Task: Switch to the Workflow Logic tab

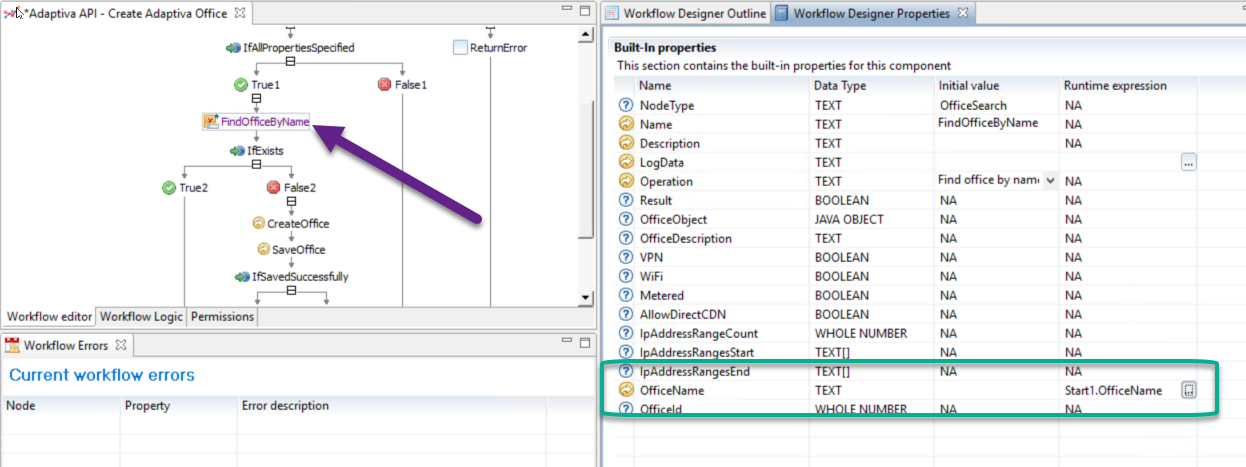Action: click(x=141, y=316)
